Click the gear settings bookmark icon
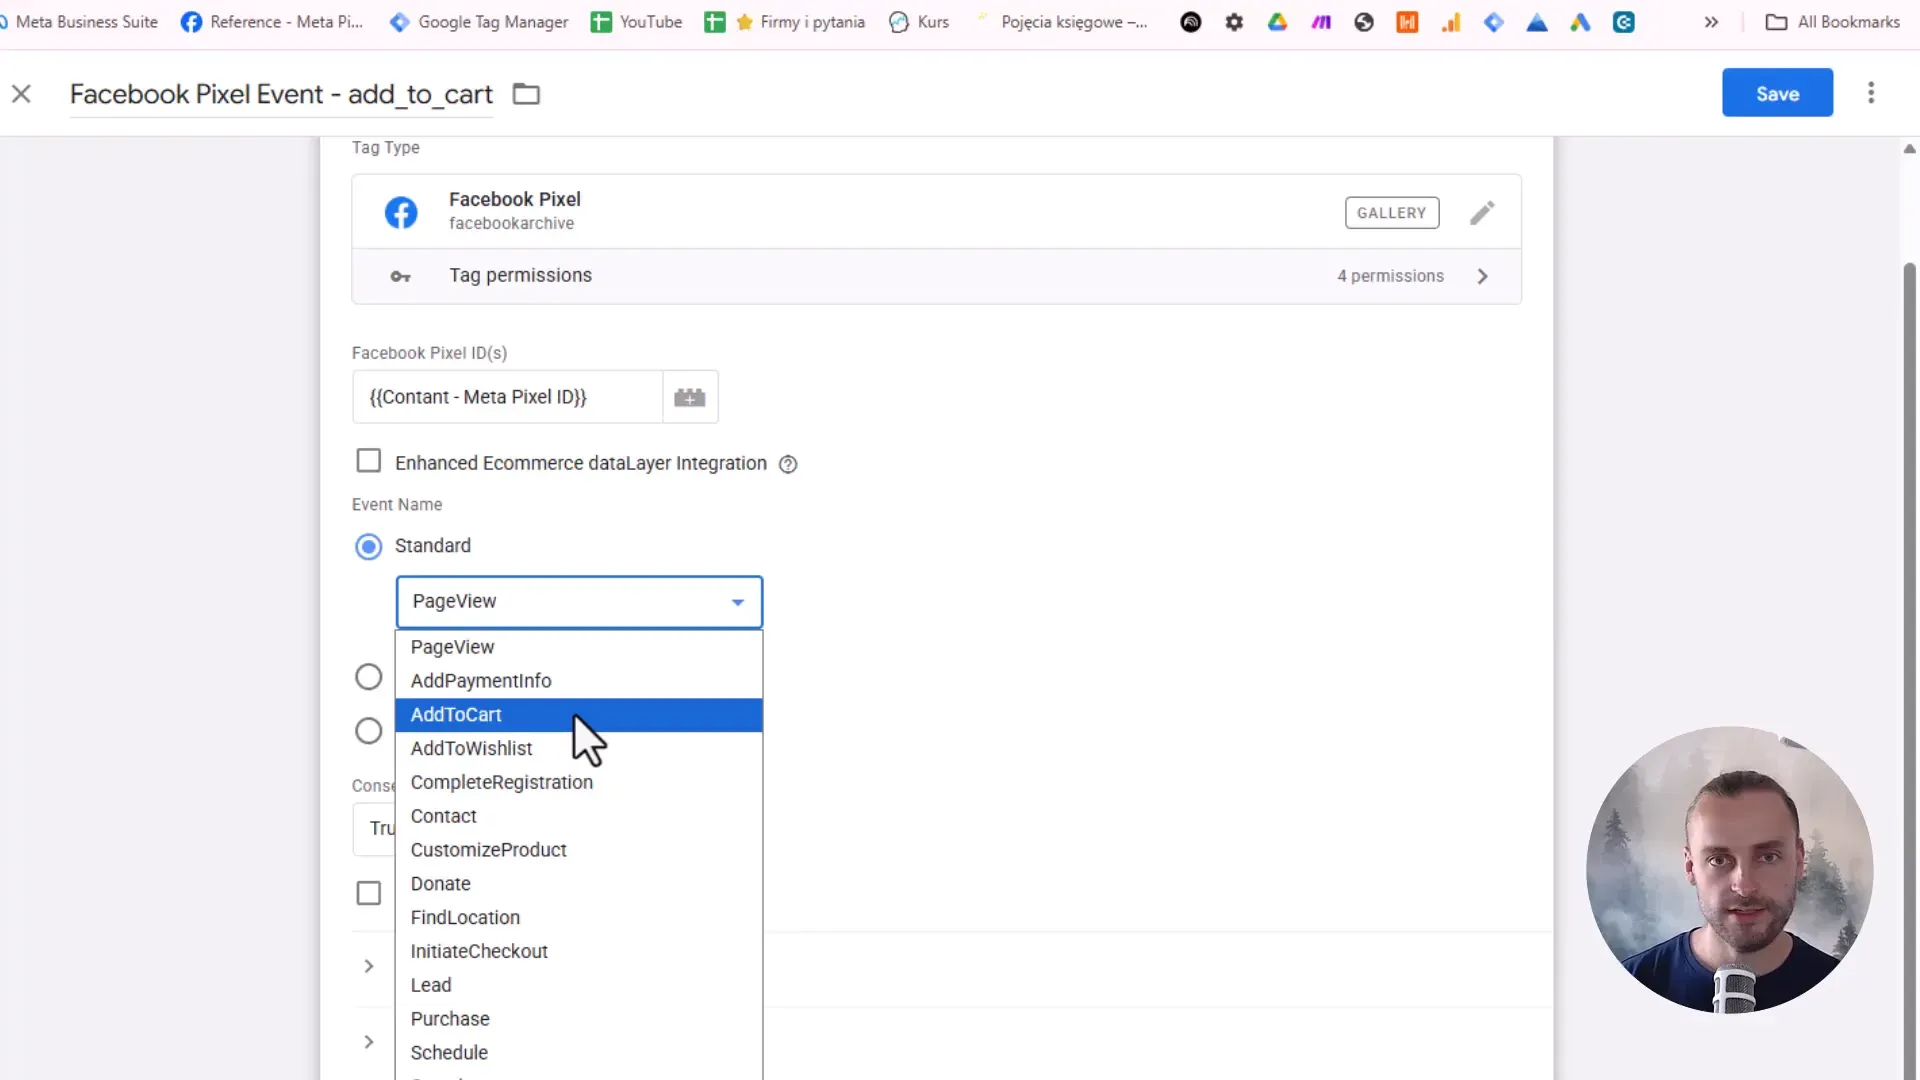This screenshot has height=1080, width=1920. point(1234,22)
